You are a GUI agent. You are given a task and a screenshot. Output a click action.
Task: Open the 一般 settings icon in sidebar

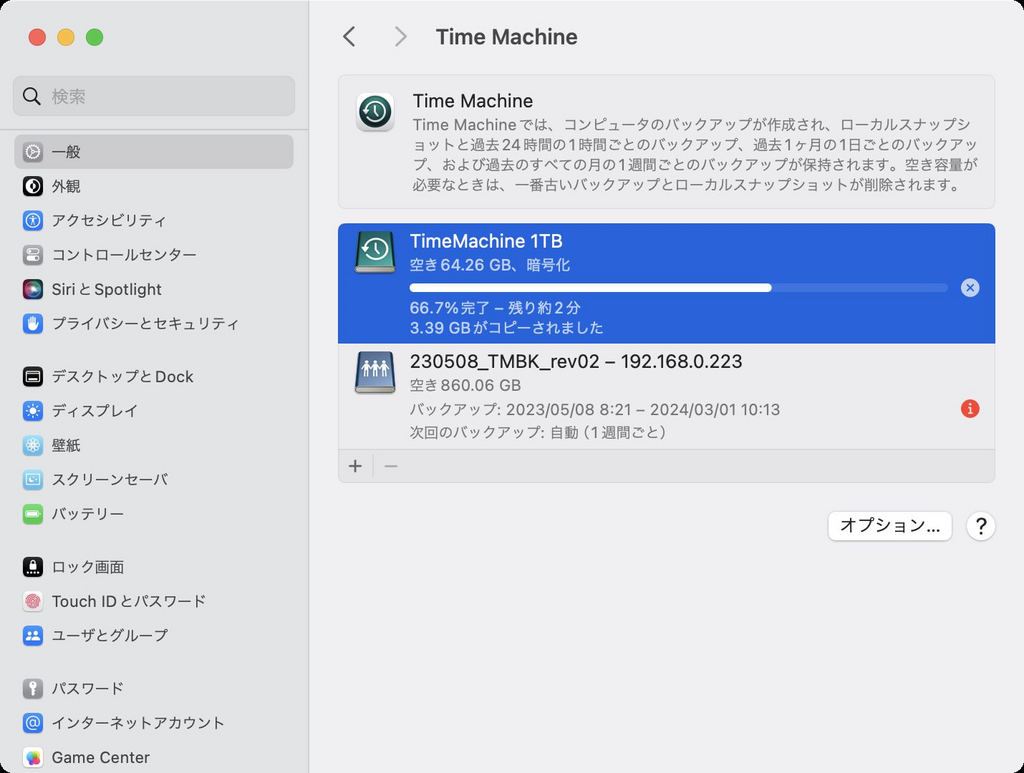pos(33,152)
